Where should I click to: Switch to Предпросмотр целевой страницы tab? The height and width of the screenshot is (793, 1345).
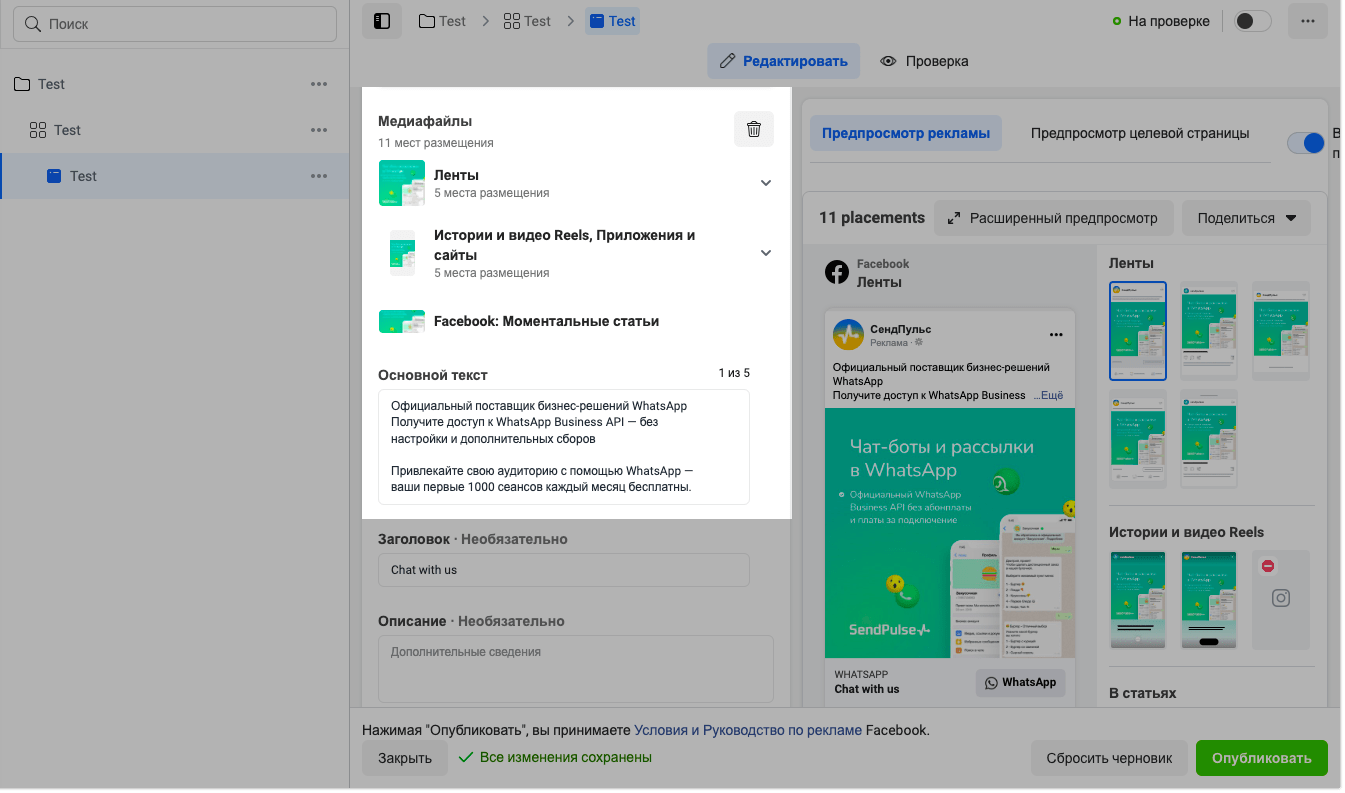(x=1140, y=133)
